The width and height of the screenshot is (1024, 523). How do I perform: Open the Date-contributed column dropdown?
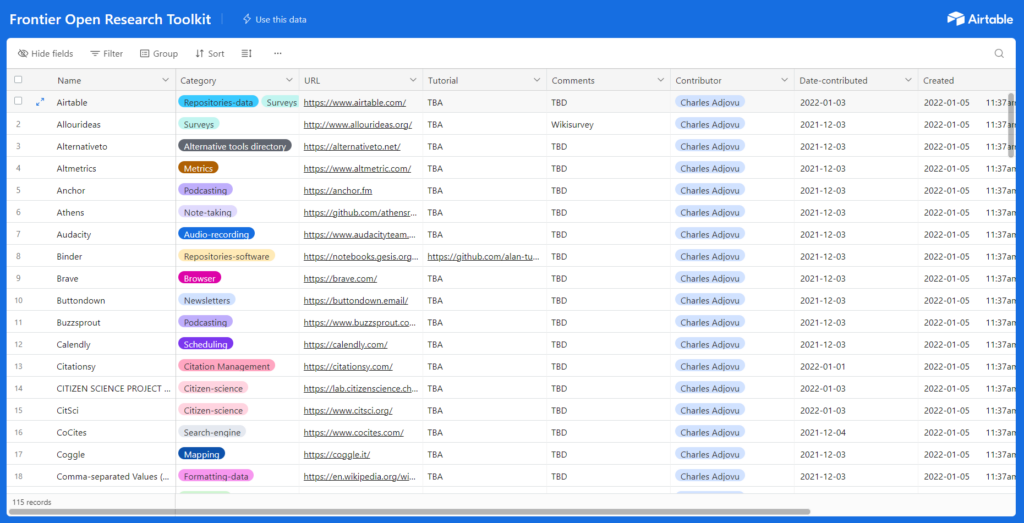[x=908, y=80]
